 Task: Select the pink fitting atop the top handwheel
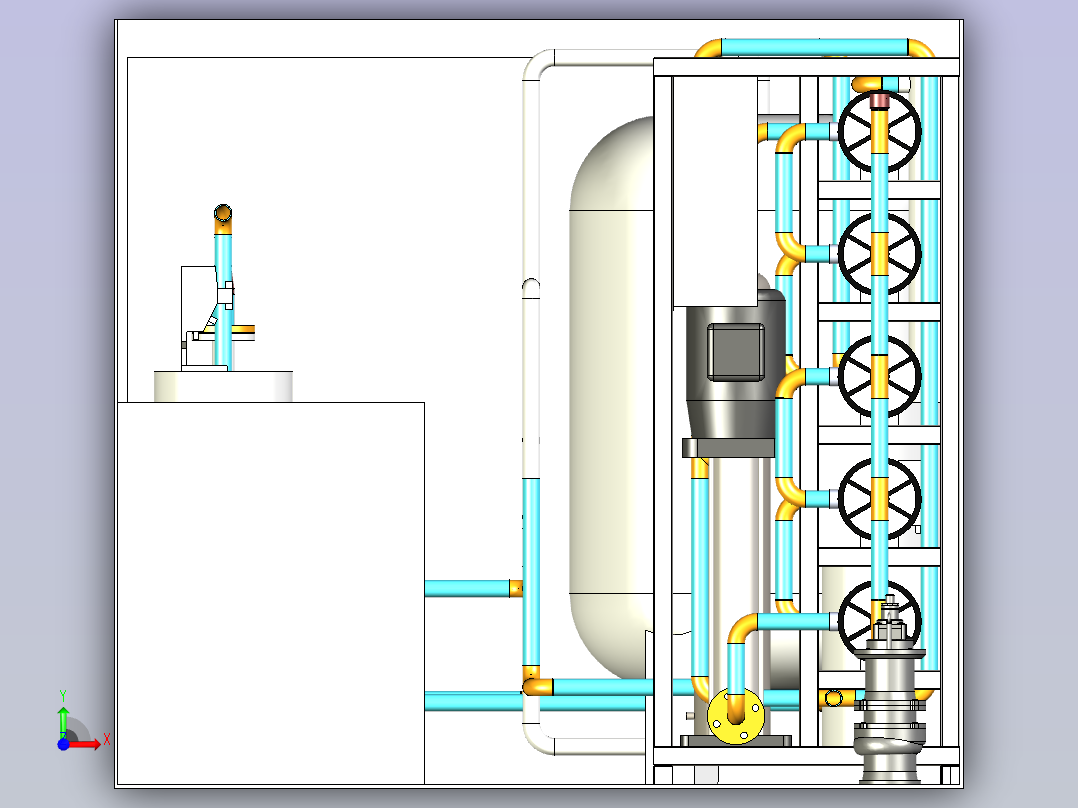(x=879, y=102)
